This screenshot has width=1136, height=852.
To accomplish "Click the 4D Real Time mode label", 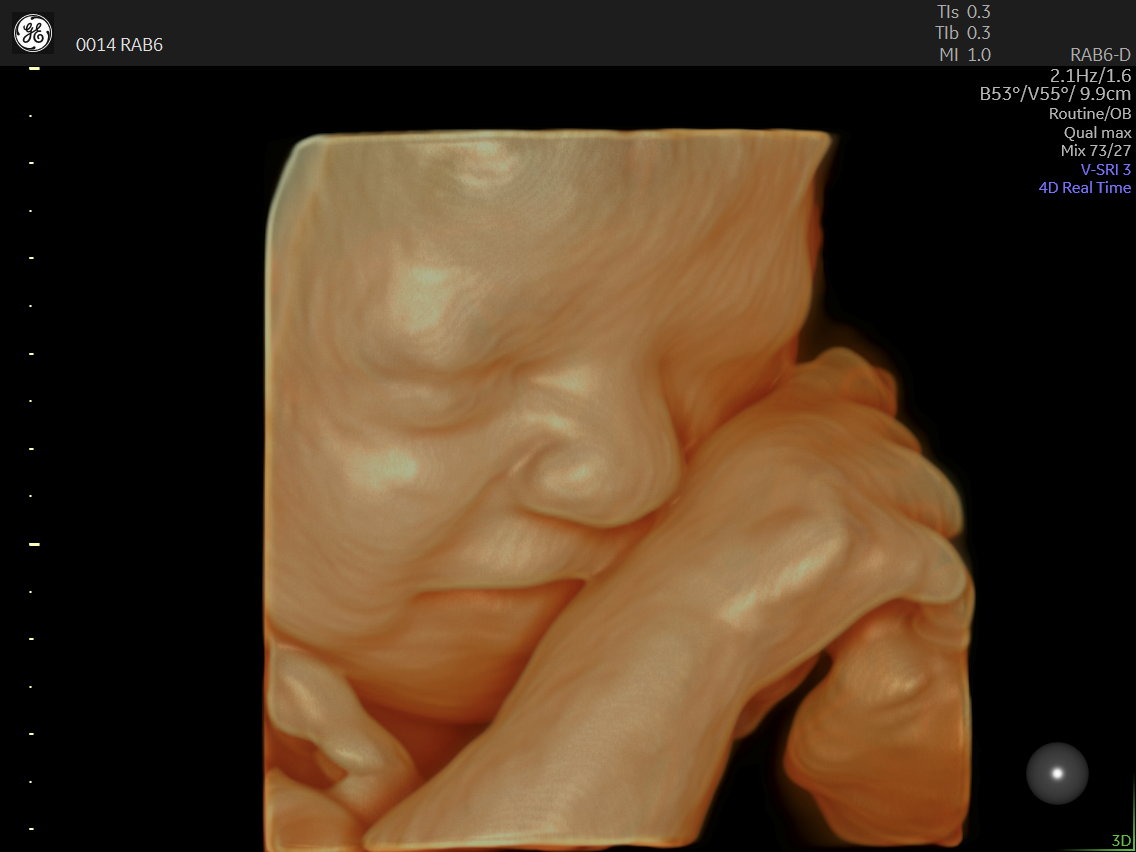I will (x=1084, y=188).
